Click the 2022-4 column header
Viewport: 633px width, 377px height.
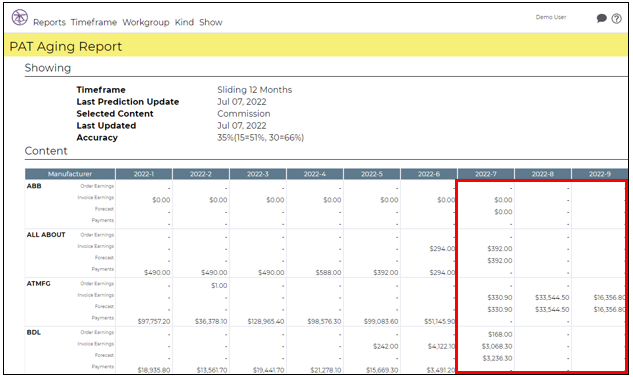(x=314, y=174)
